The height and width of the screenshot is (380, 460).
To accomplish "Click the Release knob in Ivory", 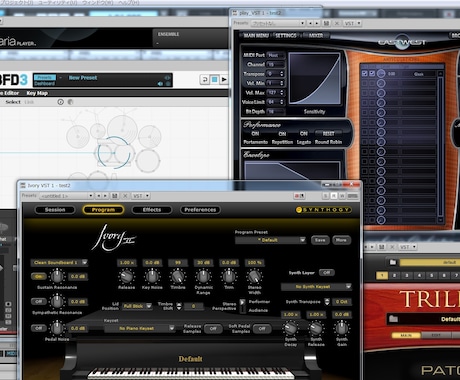I will (x=126, y=276).
